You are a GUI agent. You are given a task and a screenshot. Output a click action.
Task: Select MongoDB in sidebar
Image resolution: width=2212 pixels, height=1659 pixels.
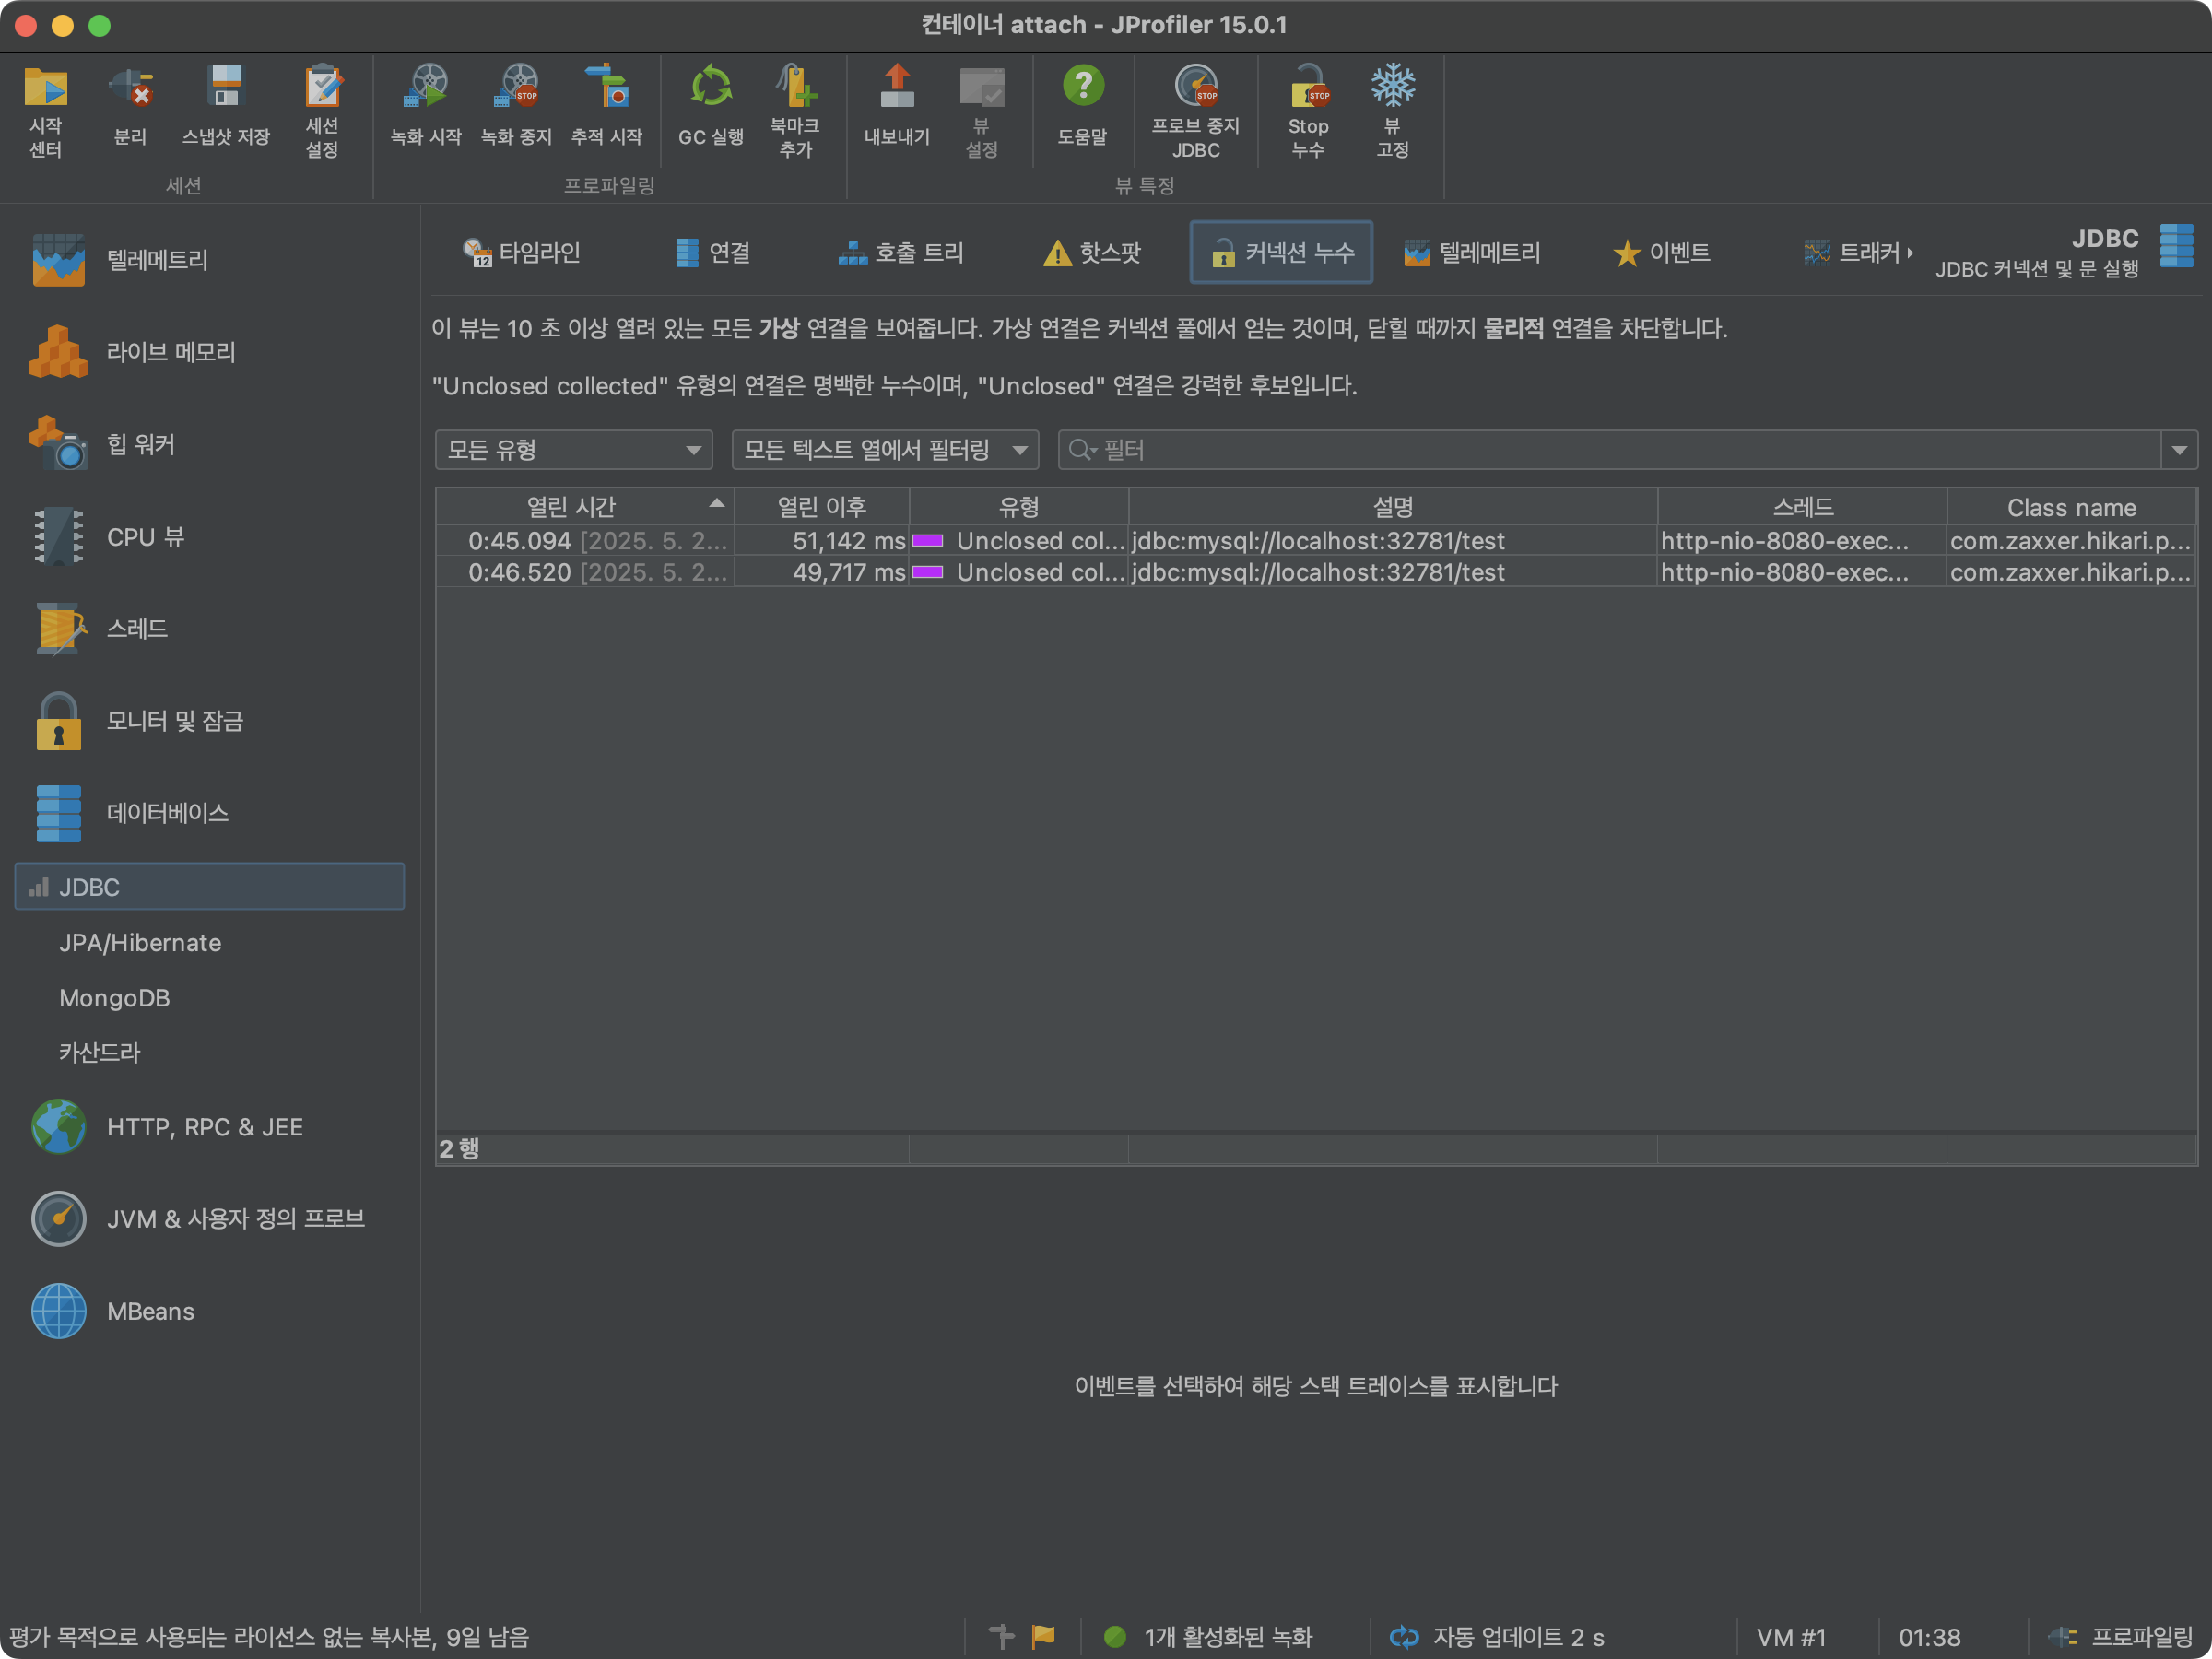pos(114,998)
